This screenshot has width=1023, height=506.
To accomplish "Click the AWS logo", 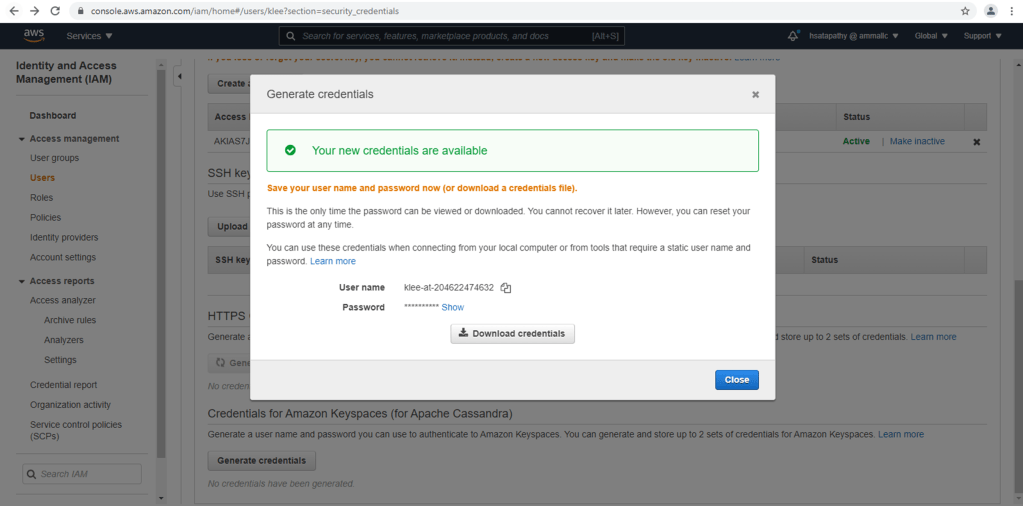I will point(33,36).
